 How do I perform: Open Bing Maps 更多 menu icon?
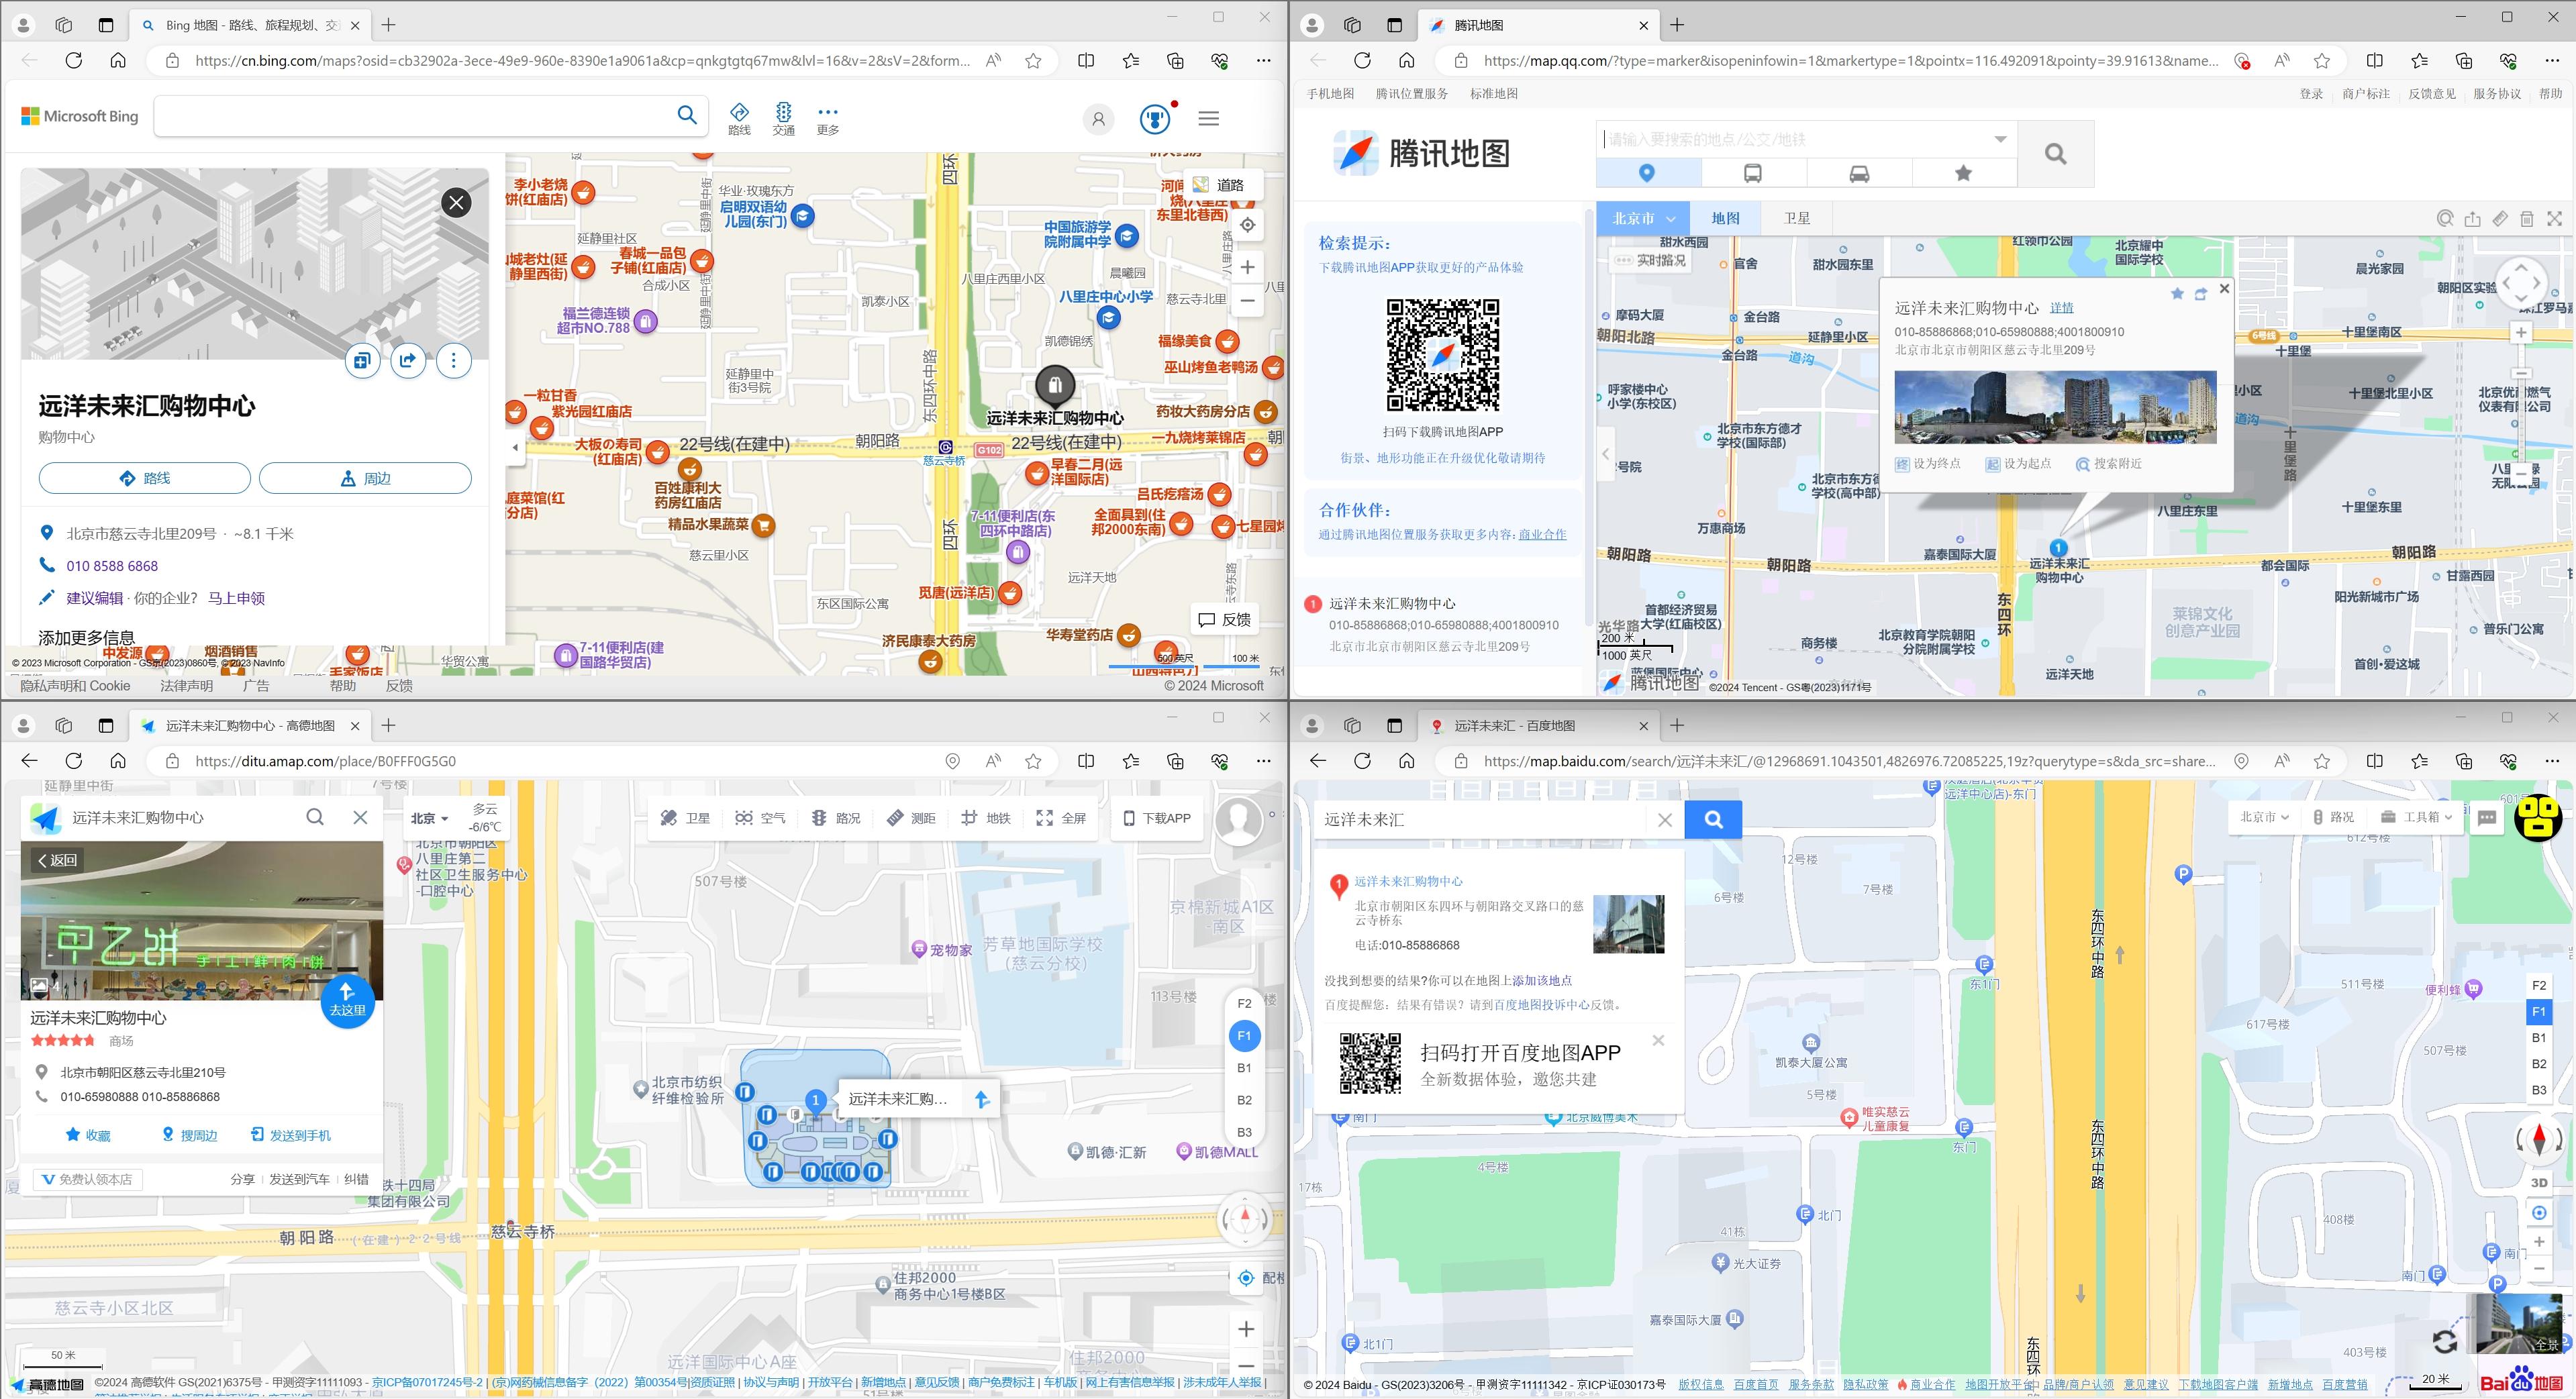point(827,118)
